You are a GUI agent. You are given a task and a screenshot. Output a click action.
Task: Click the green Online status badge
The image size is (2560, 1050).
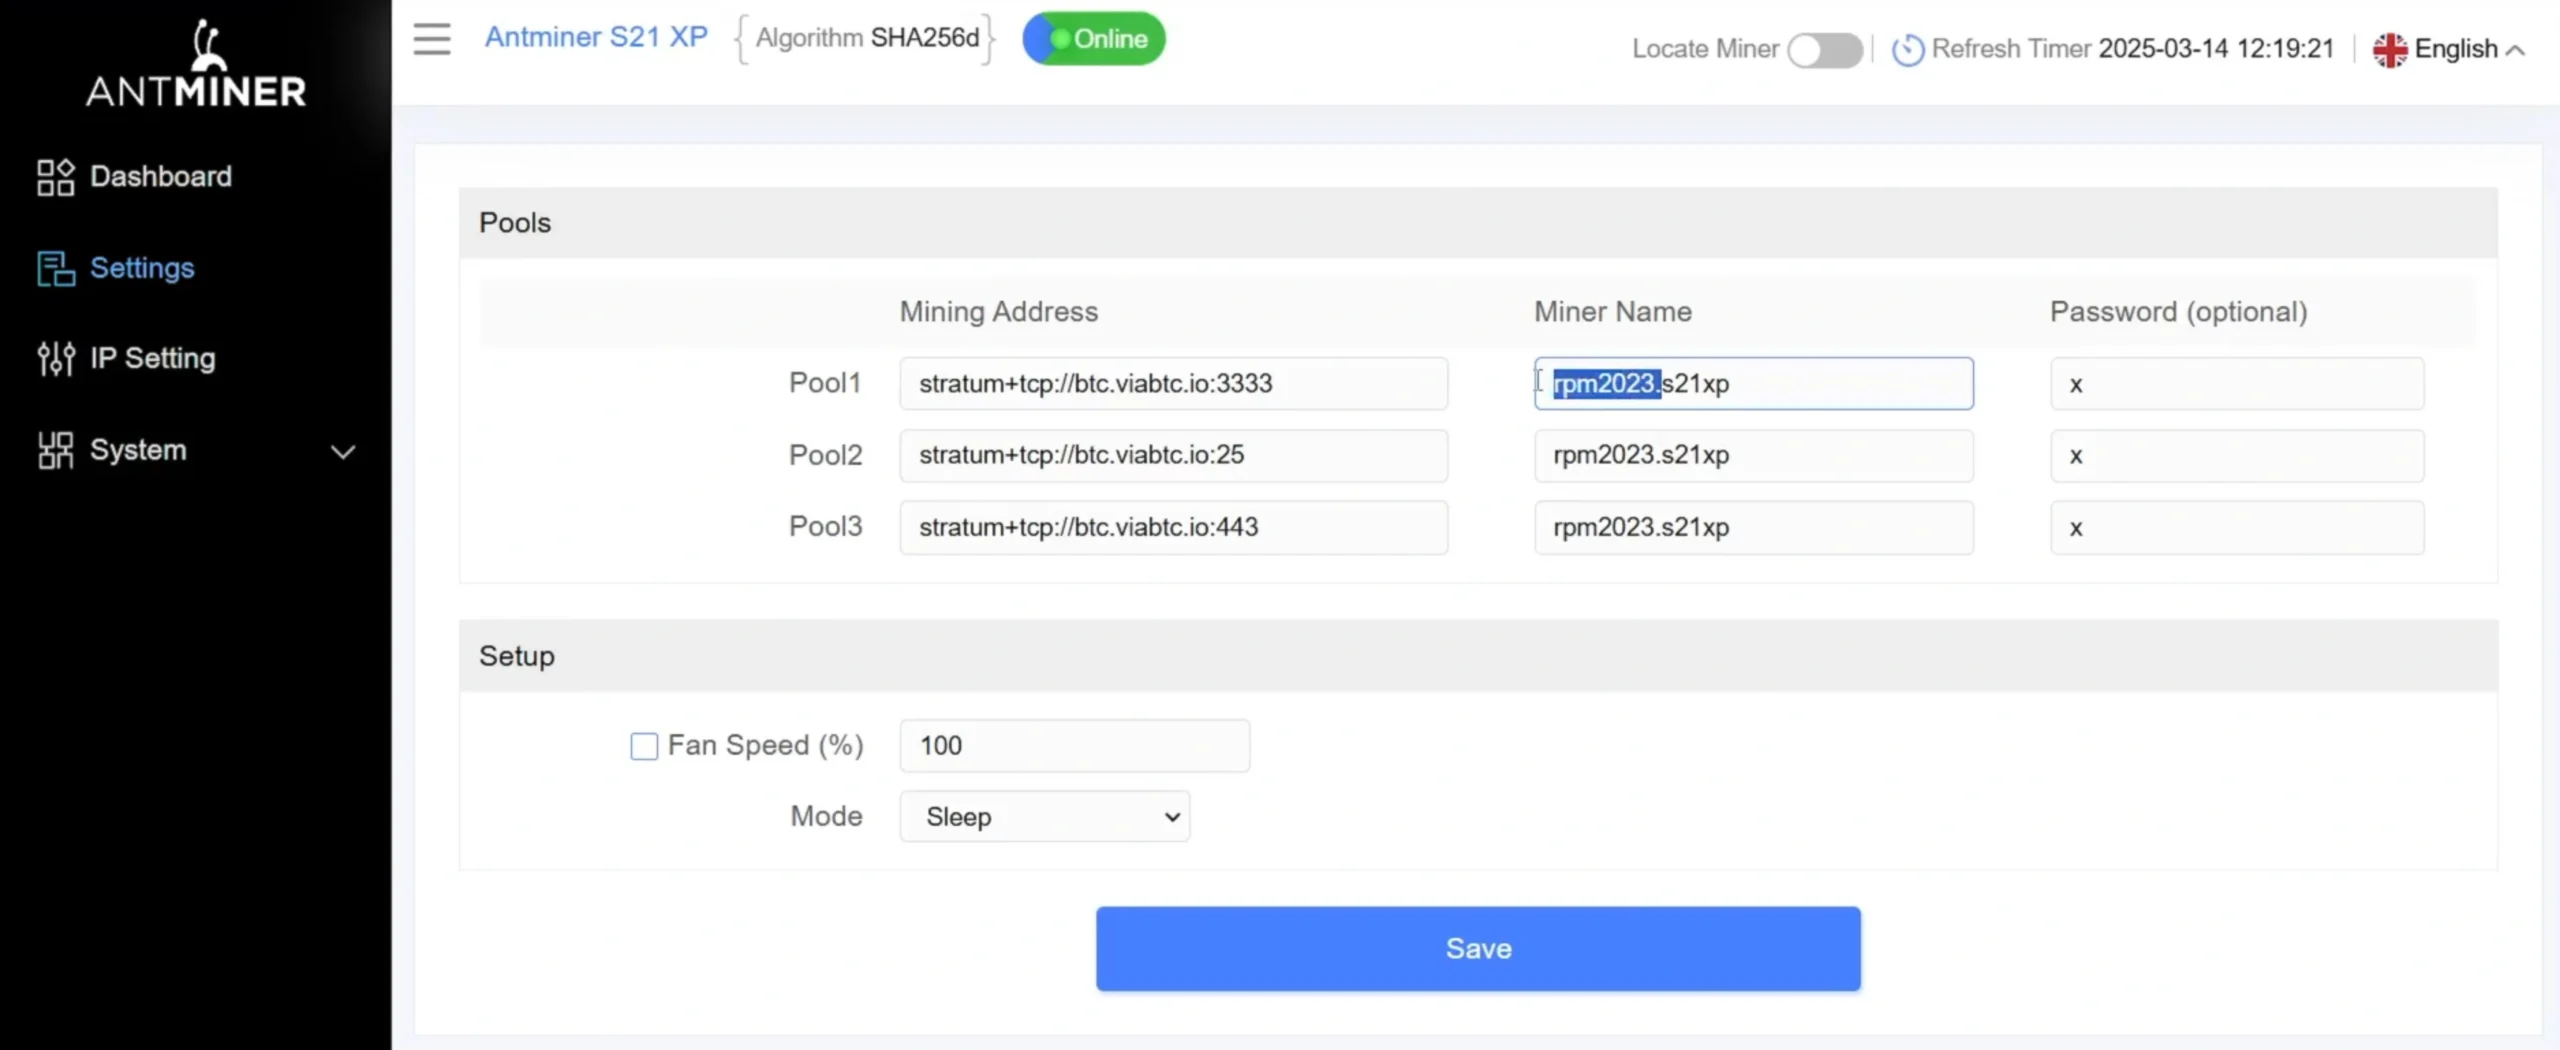pos(1094,39)
